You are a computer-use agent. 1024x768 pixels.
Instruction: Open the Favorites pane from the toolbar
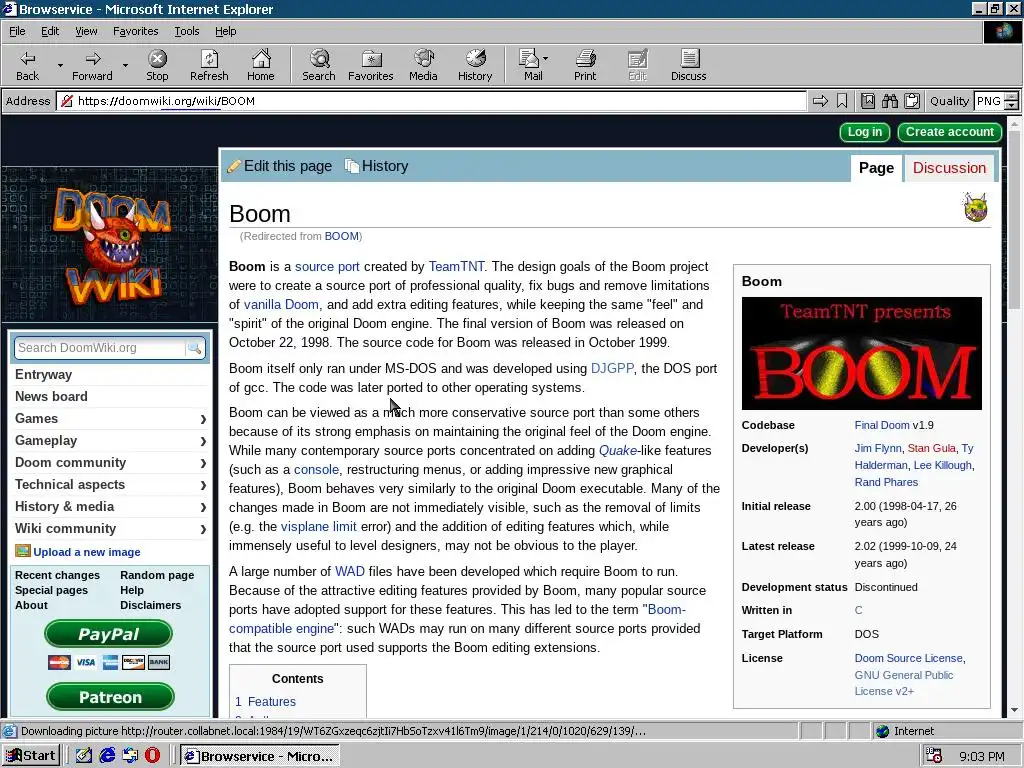click(370, 65)
